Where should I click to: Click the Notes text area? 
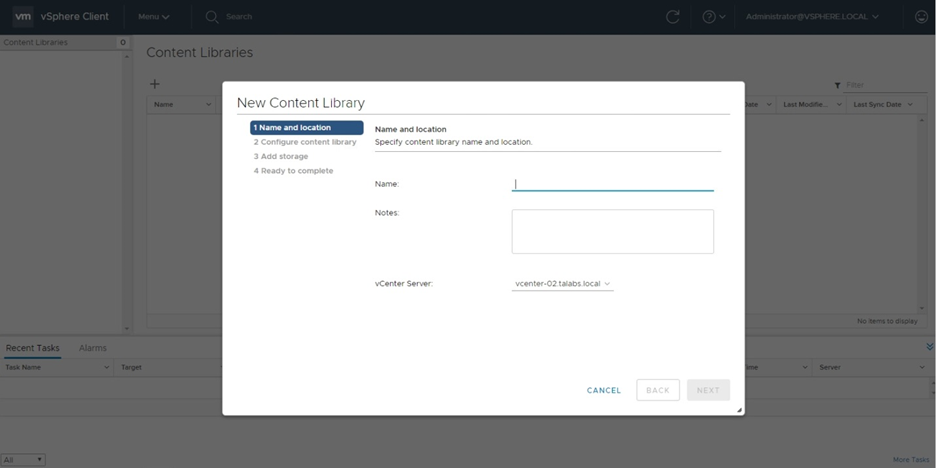point(612,232)
